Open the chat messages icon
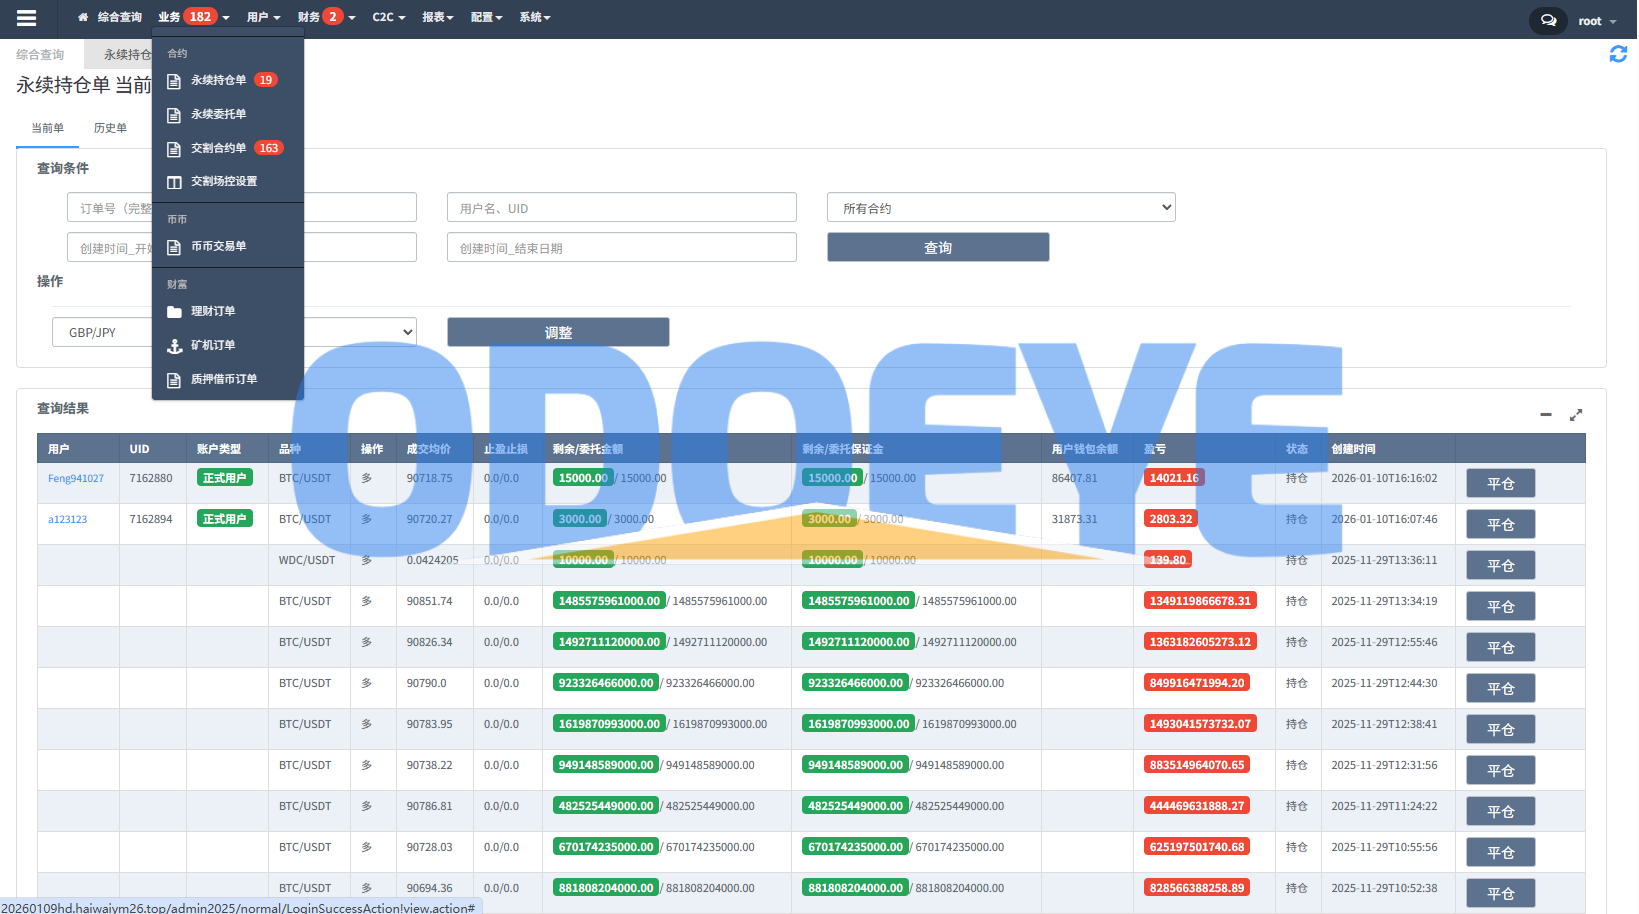1639x914 pixels. tap(1547, 21)
